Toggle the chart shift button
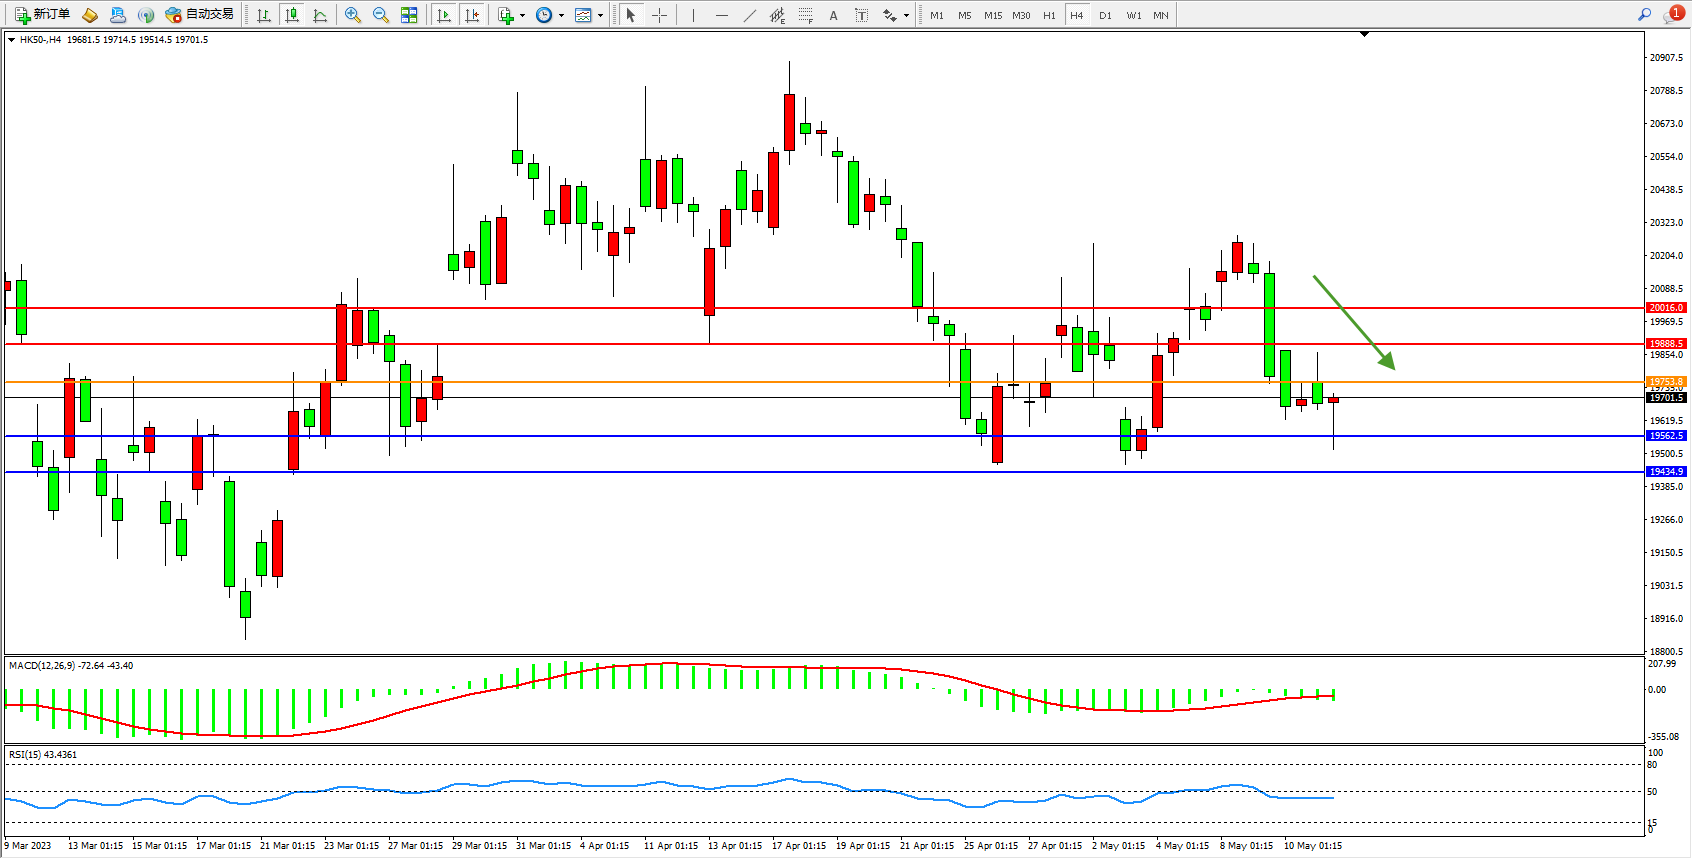This screenshot has height=859, width=1692. [x=472, y=15]
